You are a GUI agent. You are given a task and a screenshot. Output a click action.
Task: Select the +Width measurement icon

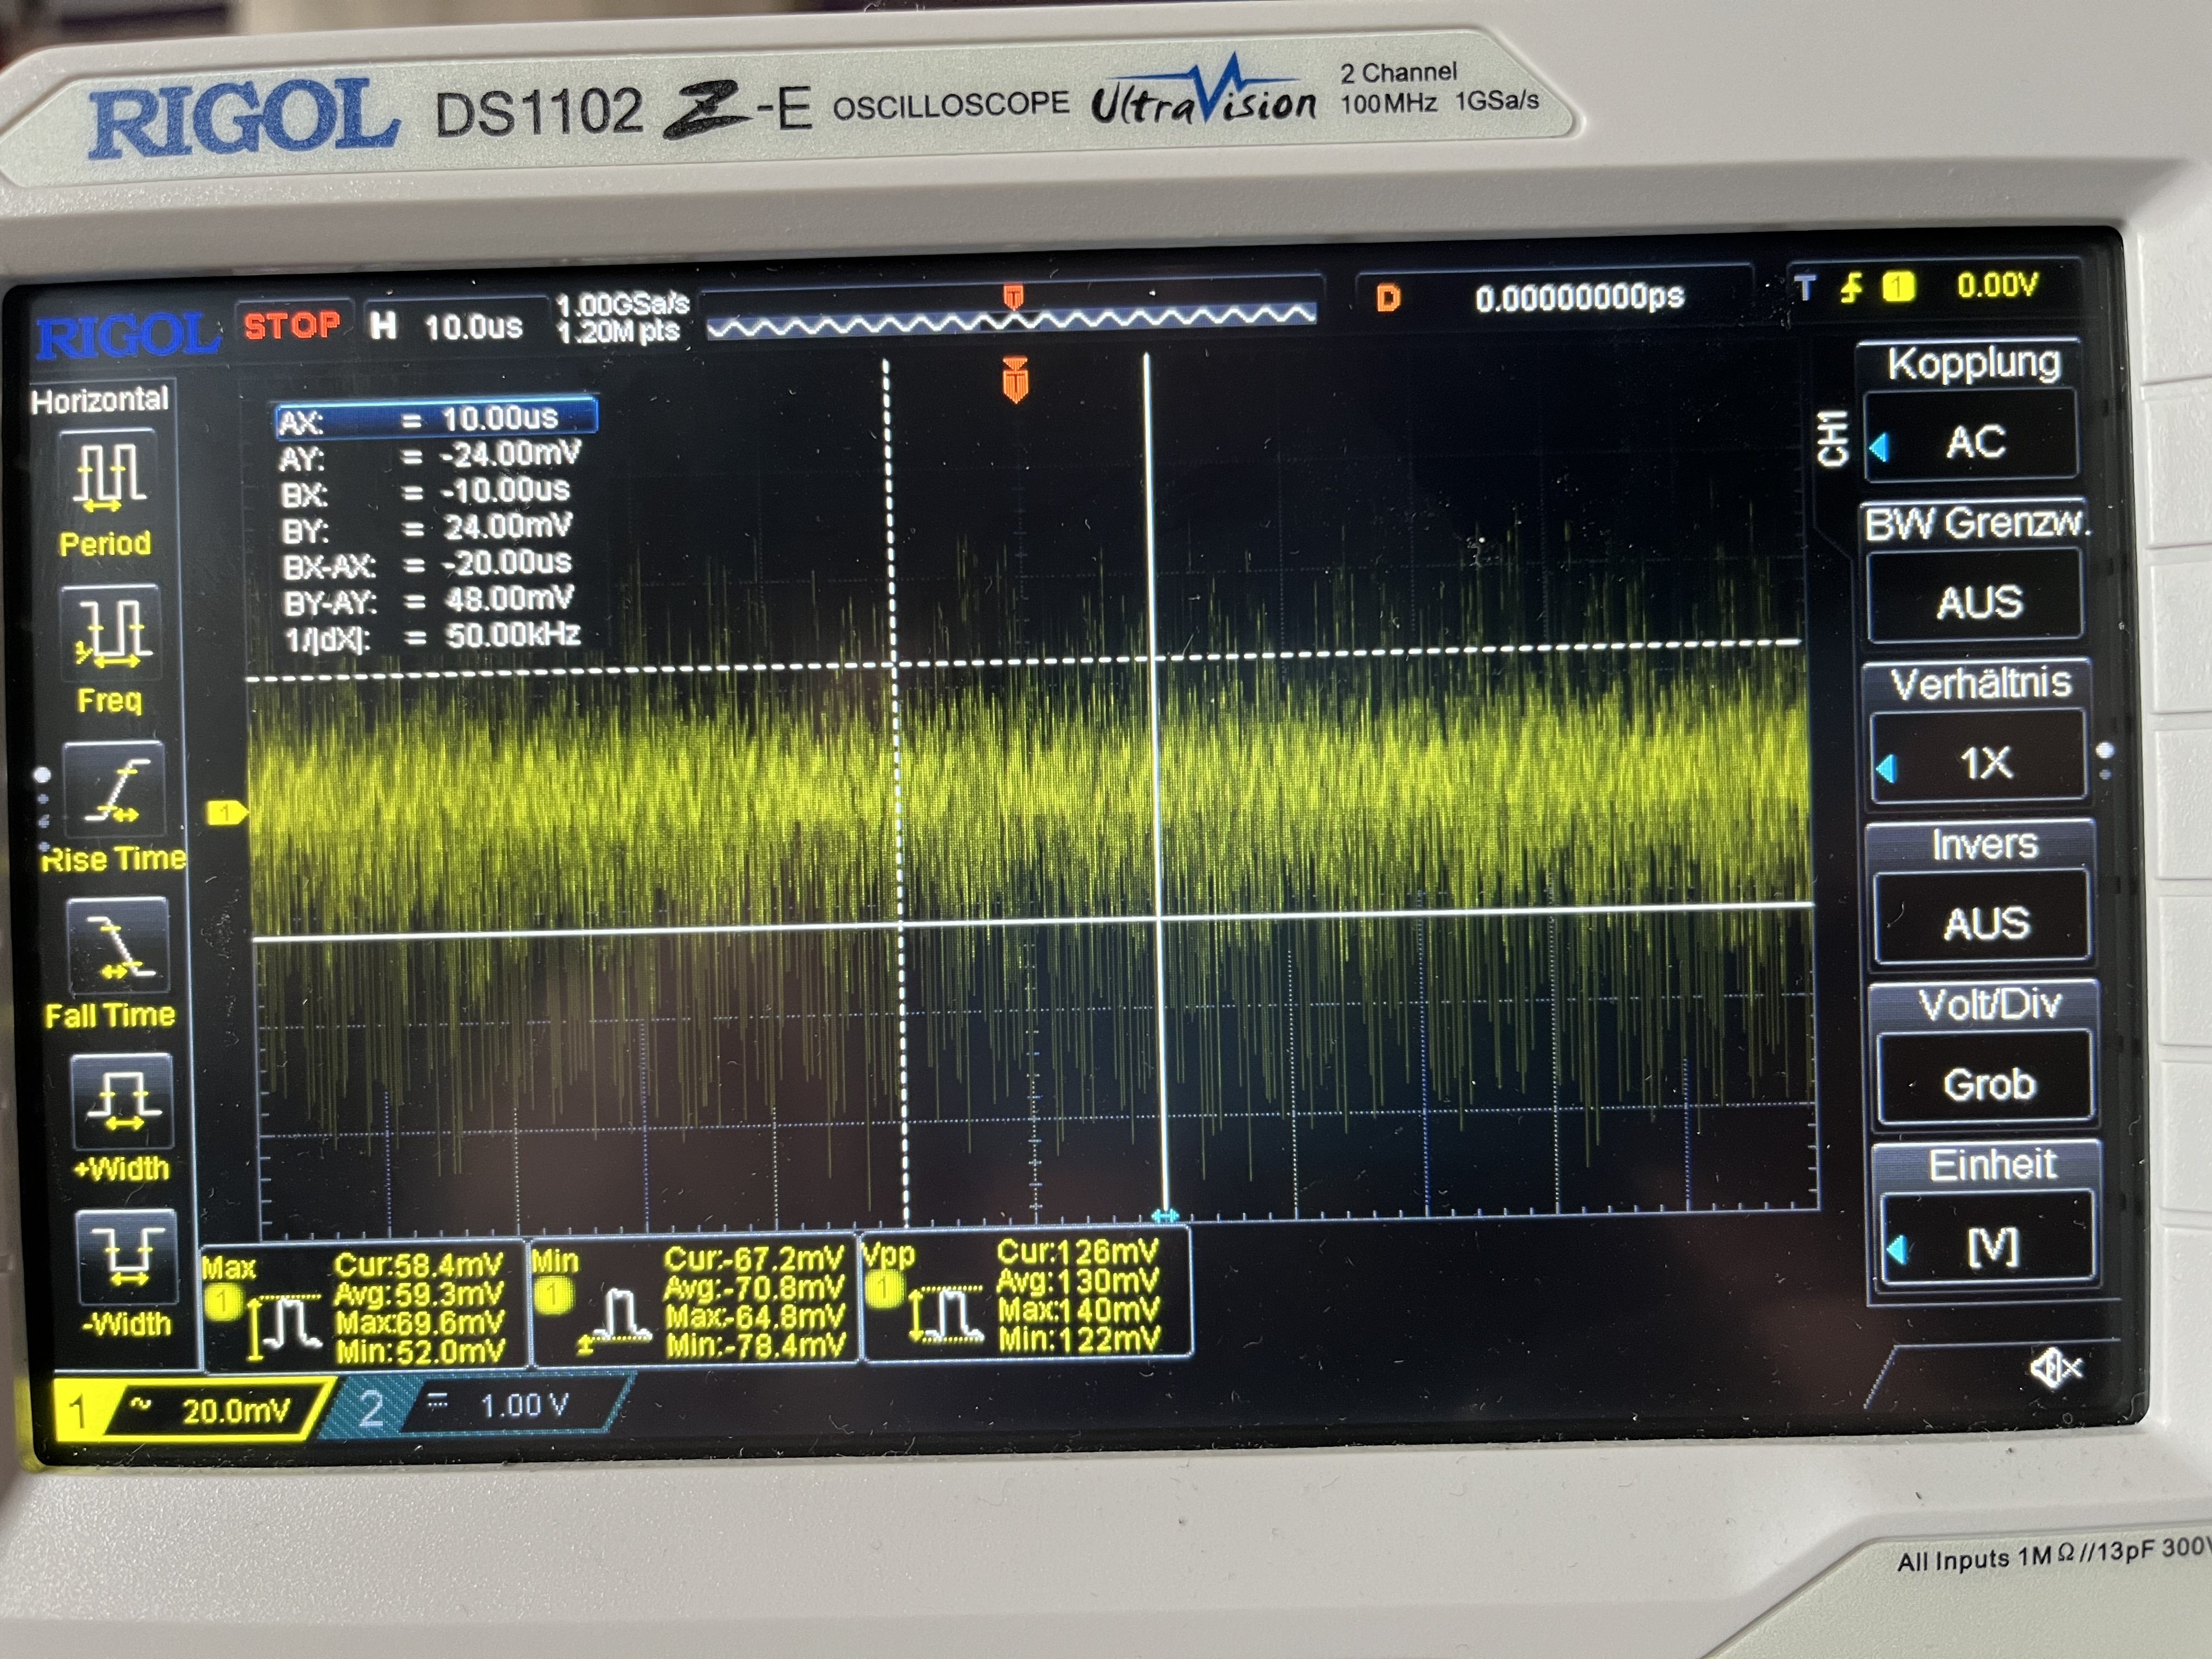coord(122,1101)
